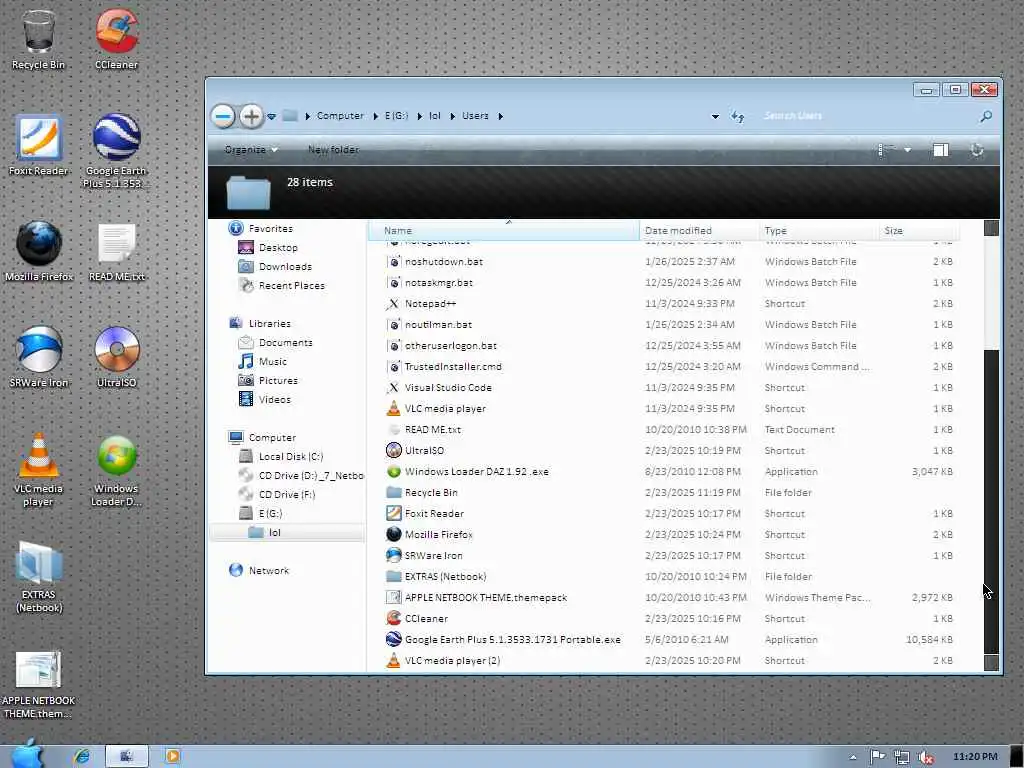Click the help icon in toolbar

click(x=977, y=150)
